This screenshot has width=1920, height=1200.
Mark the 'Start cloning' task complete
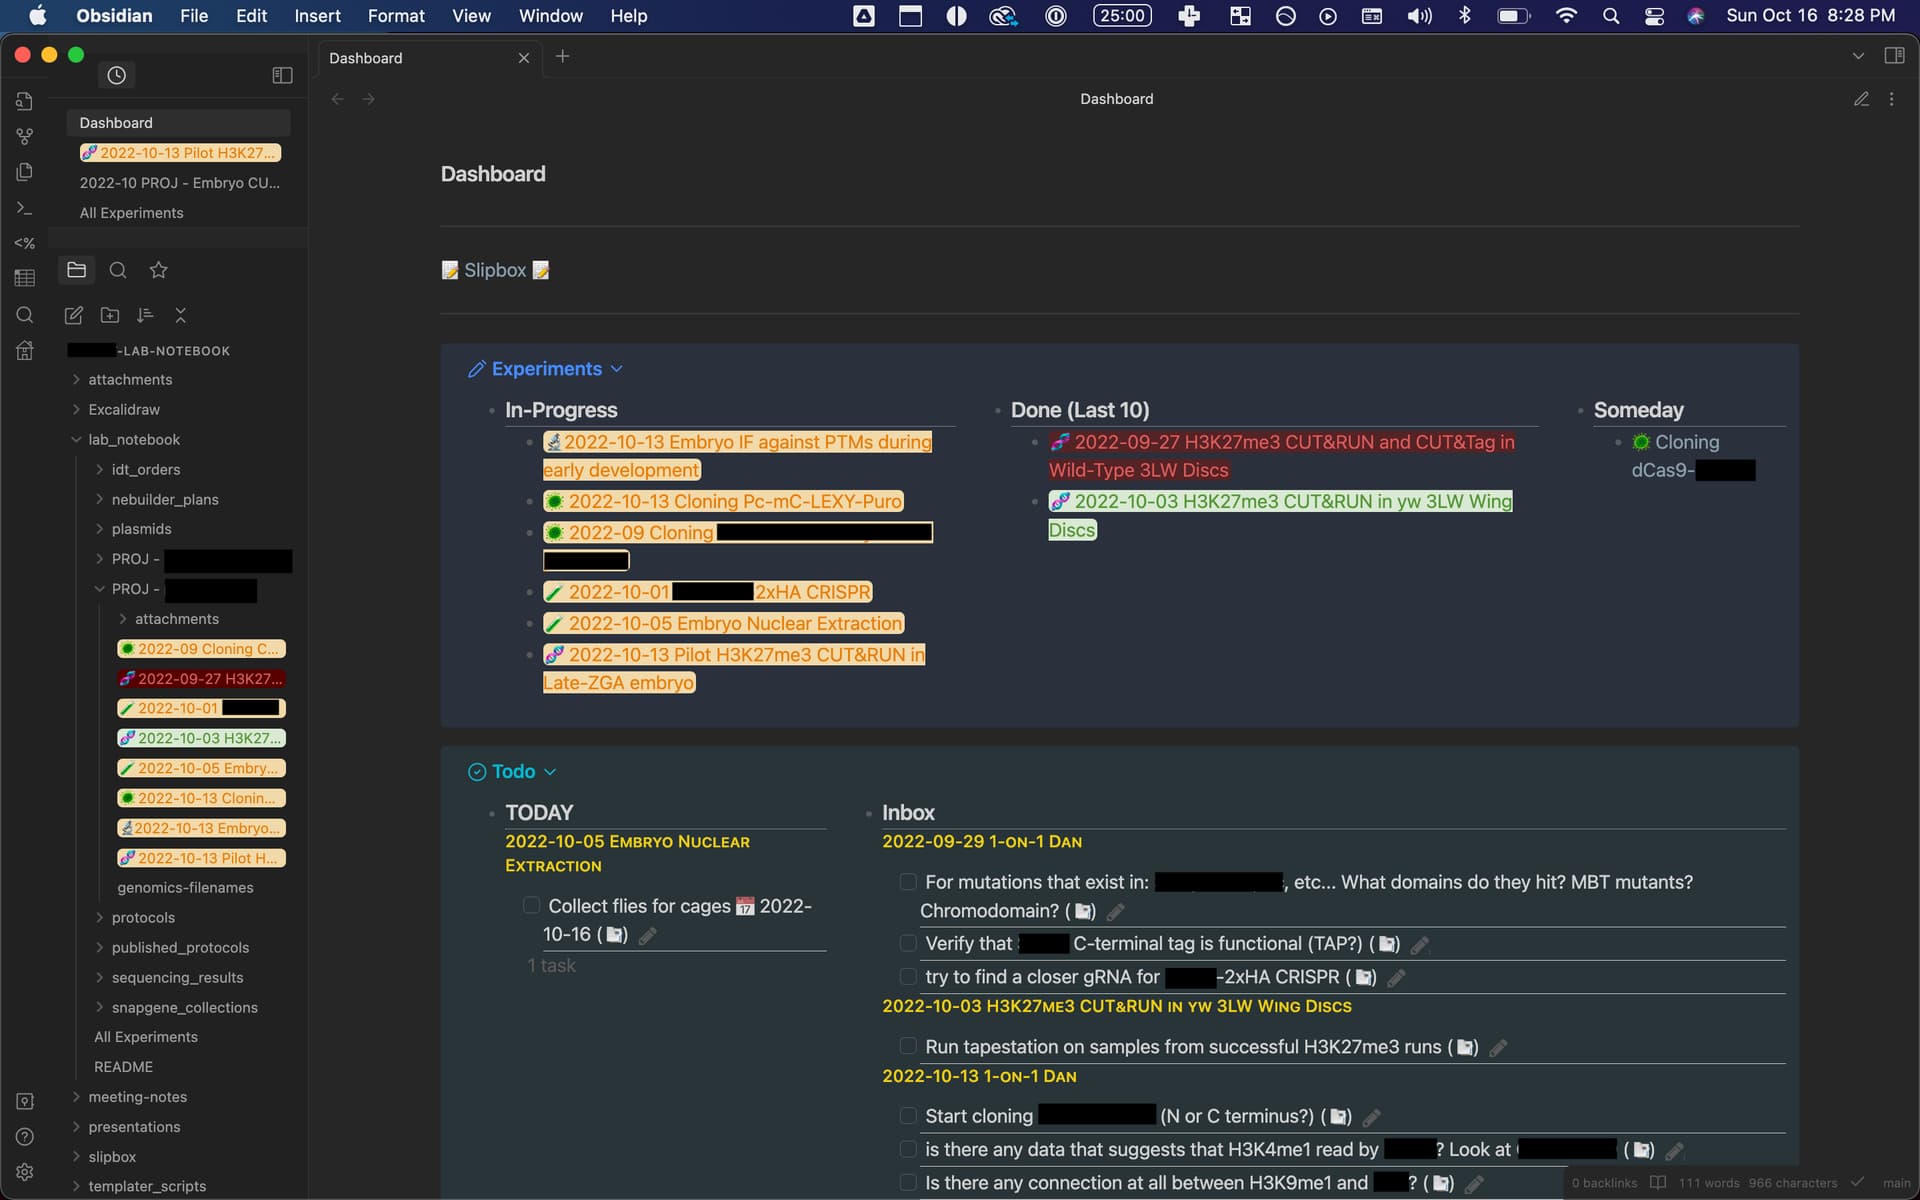[x=908, y=1116]
